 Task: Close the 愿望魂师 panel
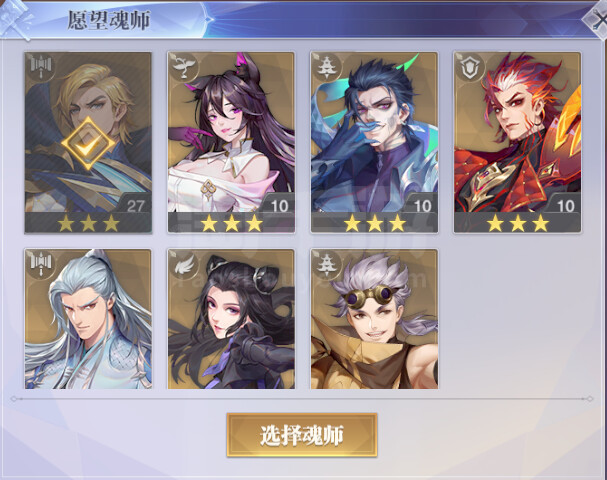tap(597, 20)
